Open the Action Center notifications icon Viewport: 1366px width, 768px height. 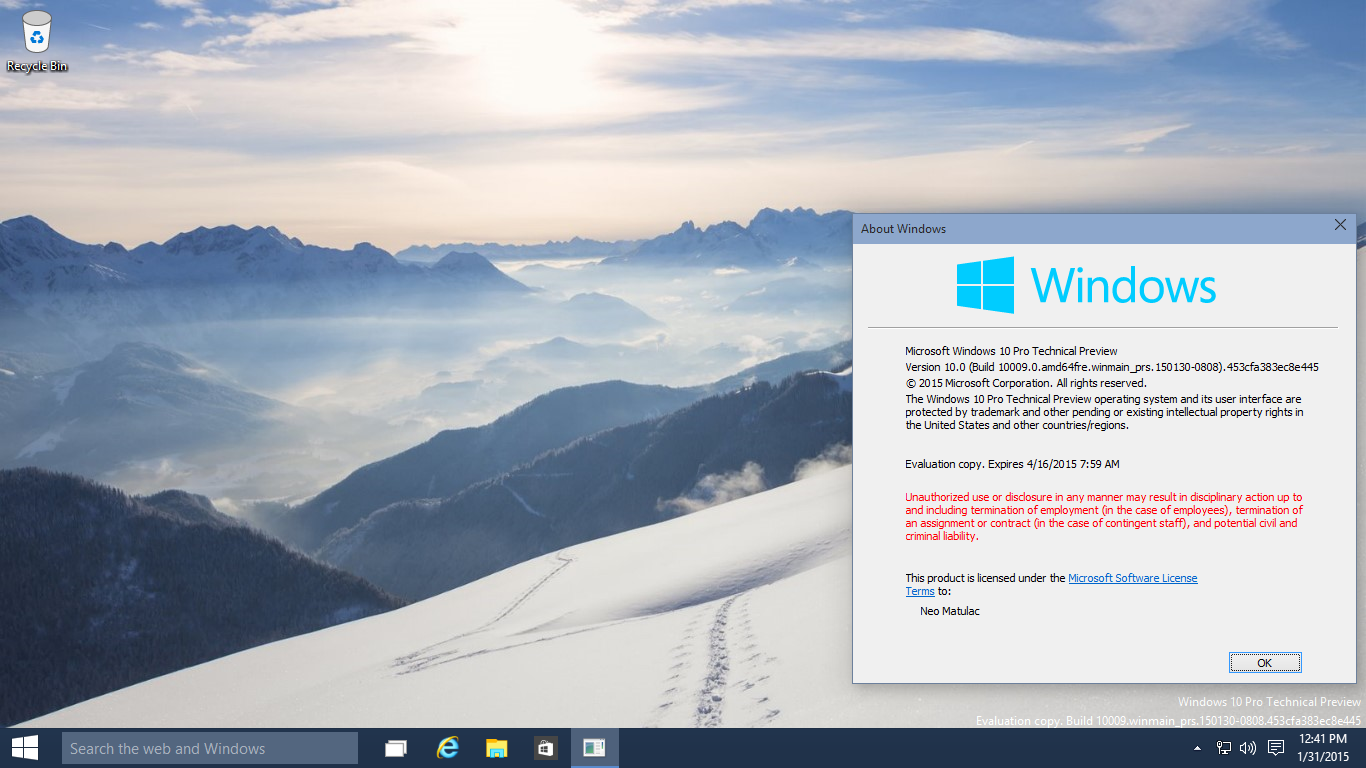[x=1275, y=747]
